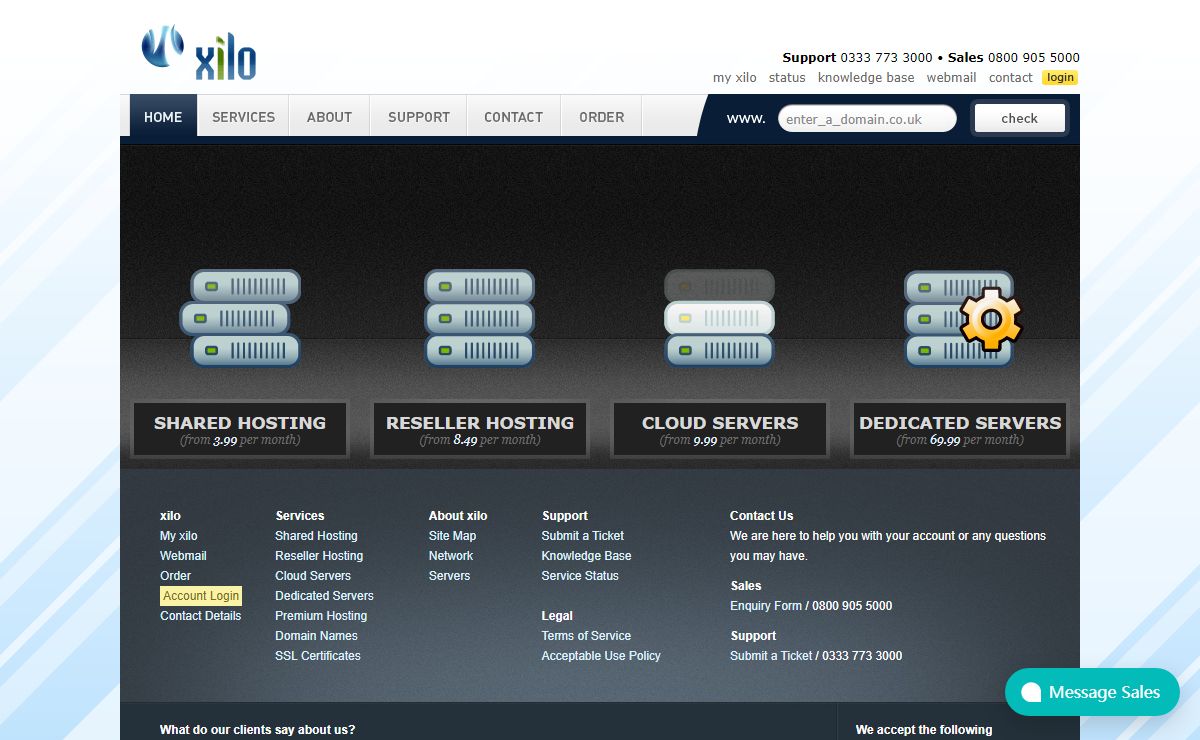The width and height of the screenshot is (1200, 740).
Task: Select the DEDICATED SERVERS banner button
Action: 960,430
